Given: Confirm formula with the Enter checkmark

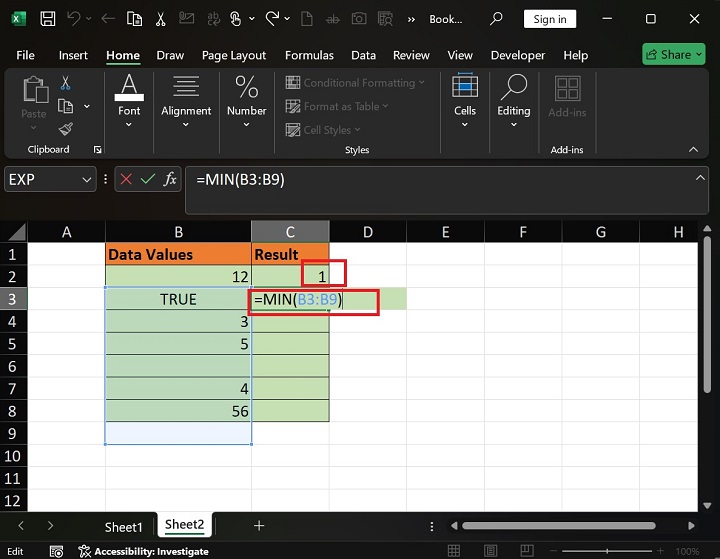Looking at the screenshot, I should tap(148, 179).
